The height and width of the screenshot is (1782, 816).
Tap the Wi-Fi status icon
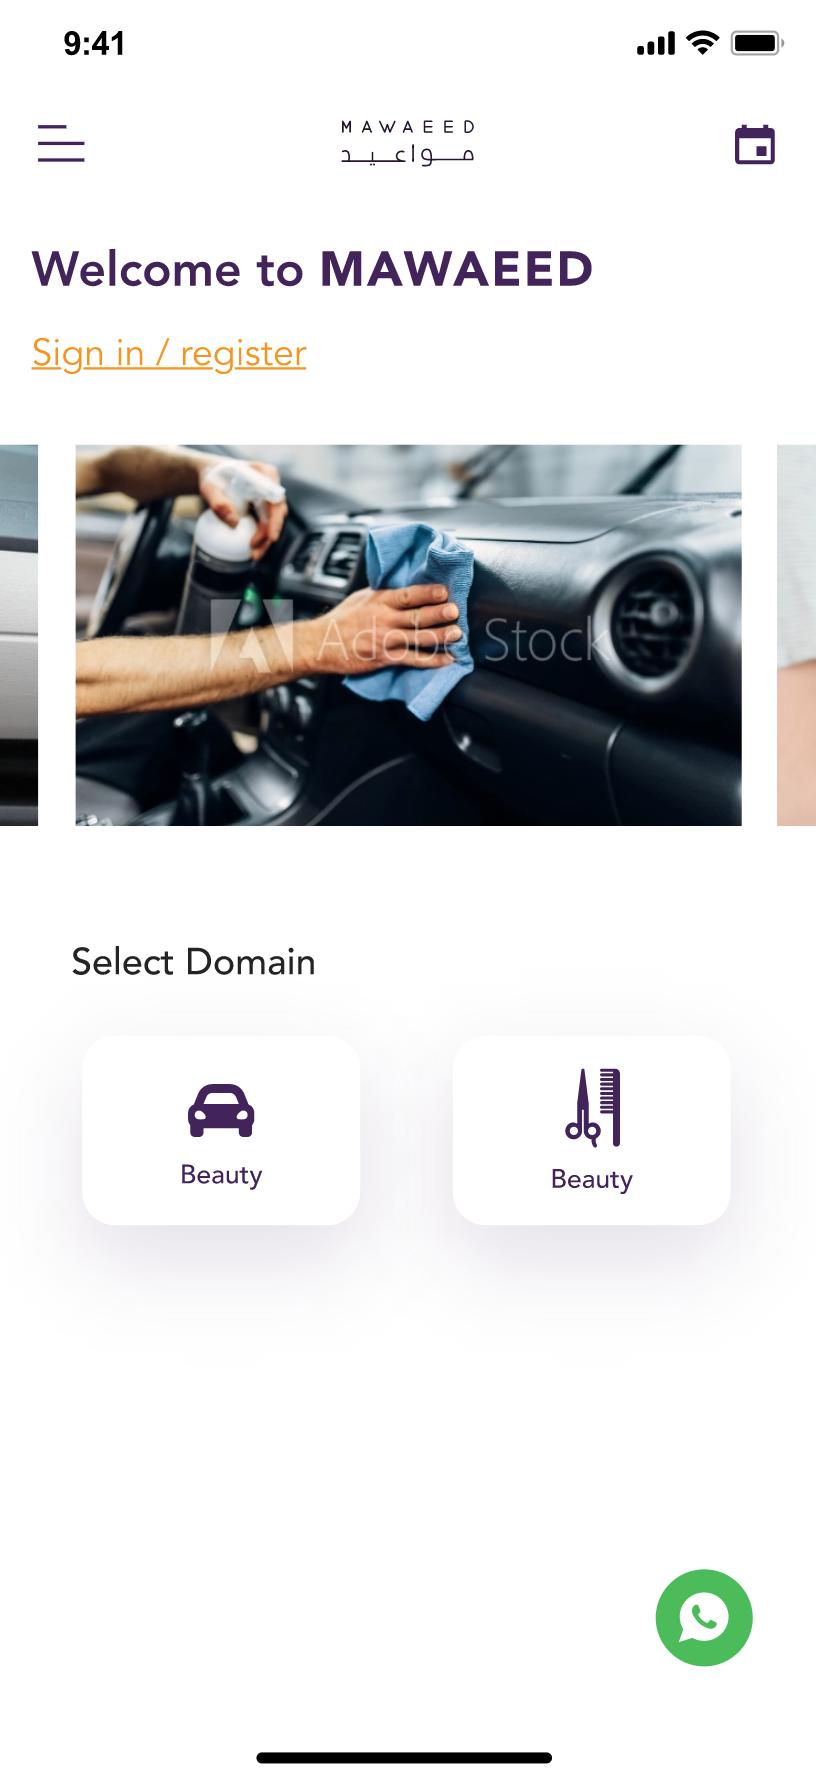[x=703, y=43]
